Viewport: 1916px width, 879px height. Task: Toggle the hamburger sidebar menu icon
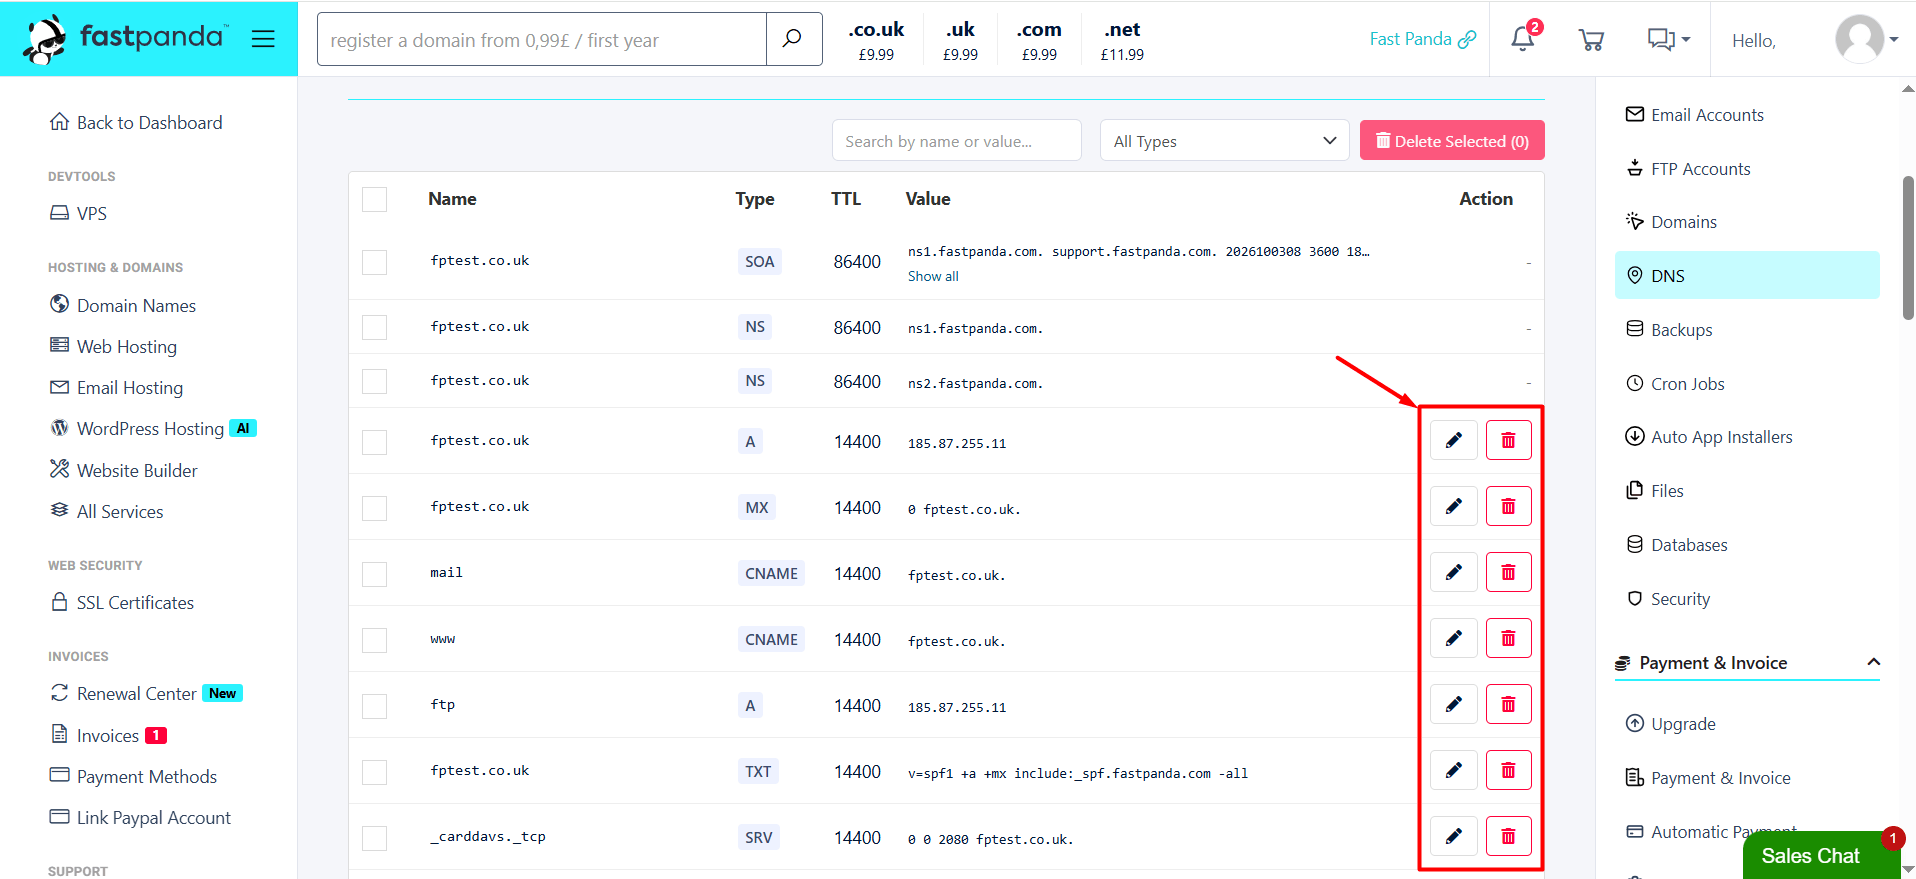[x=263, y=39]
